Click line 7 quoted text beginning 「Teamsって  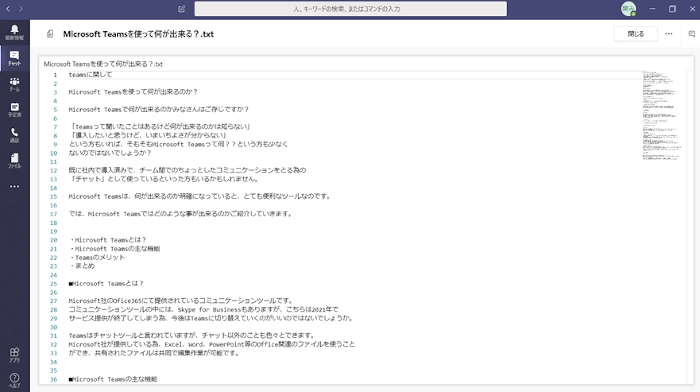159,127
